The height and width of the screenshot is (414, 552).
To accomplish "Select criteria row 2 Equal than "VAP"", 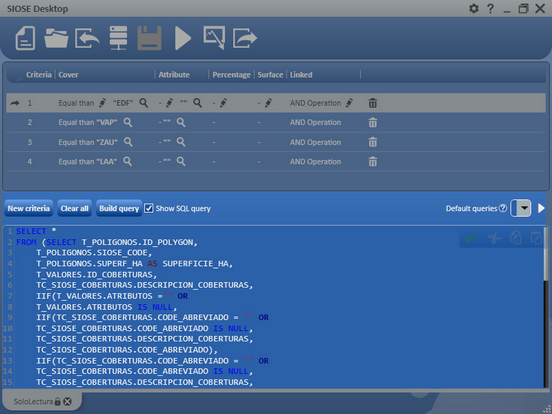I will point(276,123).
